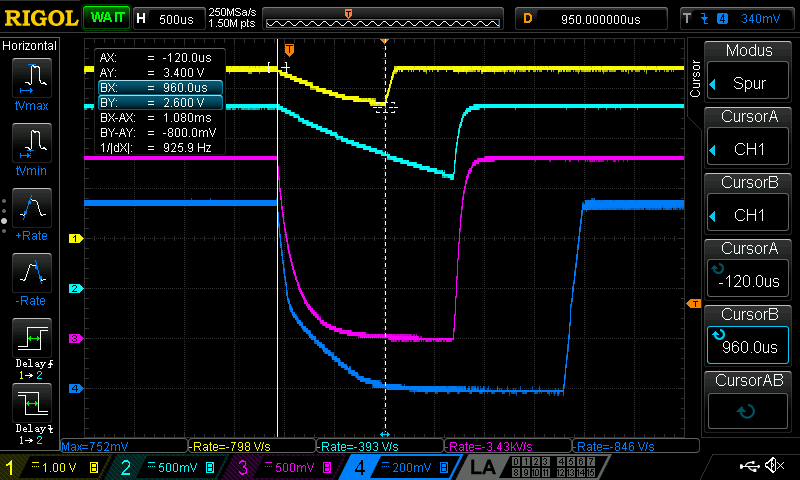The width and height of the screenshot is (800, 480).
Task: Open the Modus Spur cursor mode menu
Action: tap(747, 70)
